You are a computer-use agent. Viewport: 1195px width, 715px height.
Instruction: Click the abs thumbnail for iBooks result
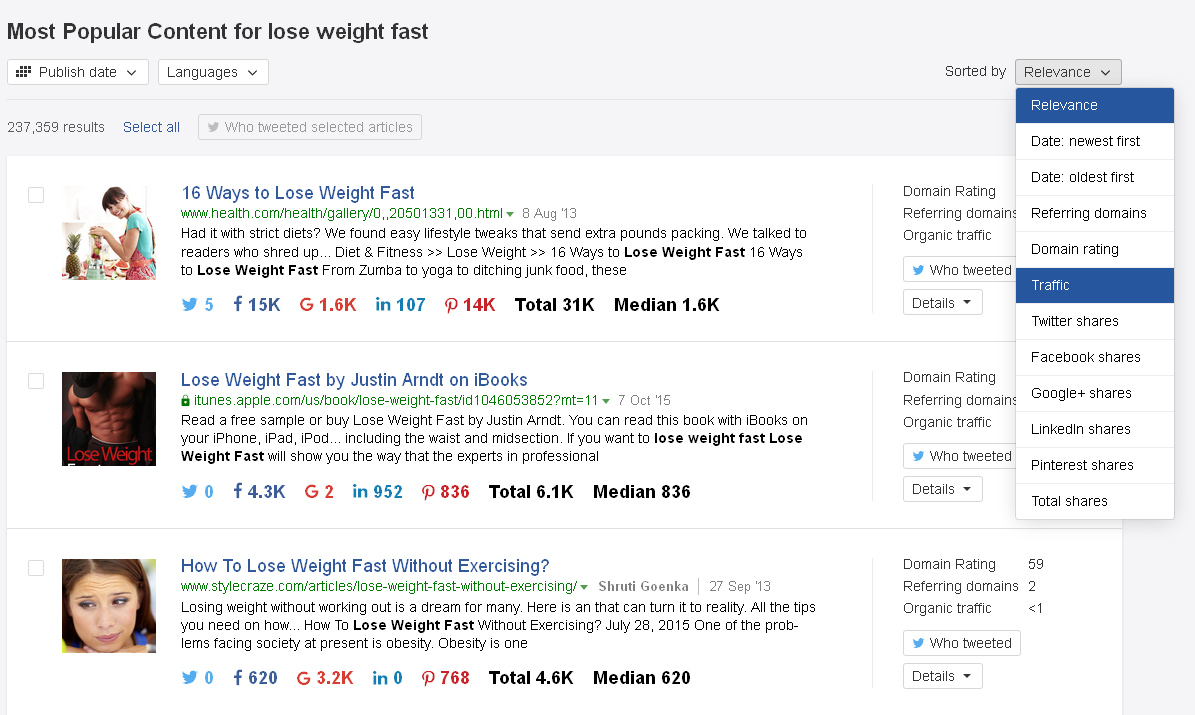[109, 419]
